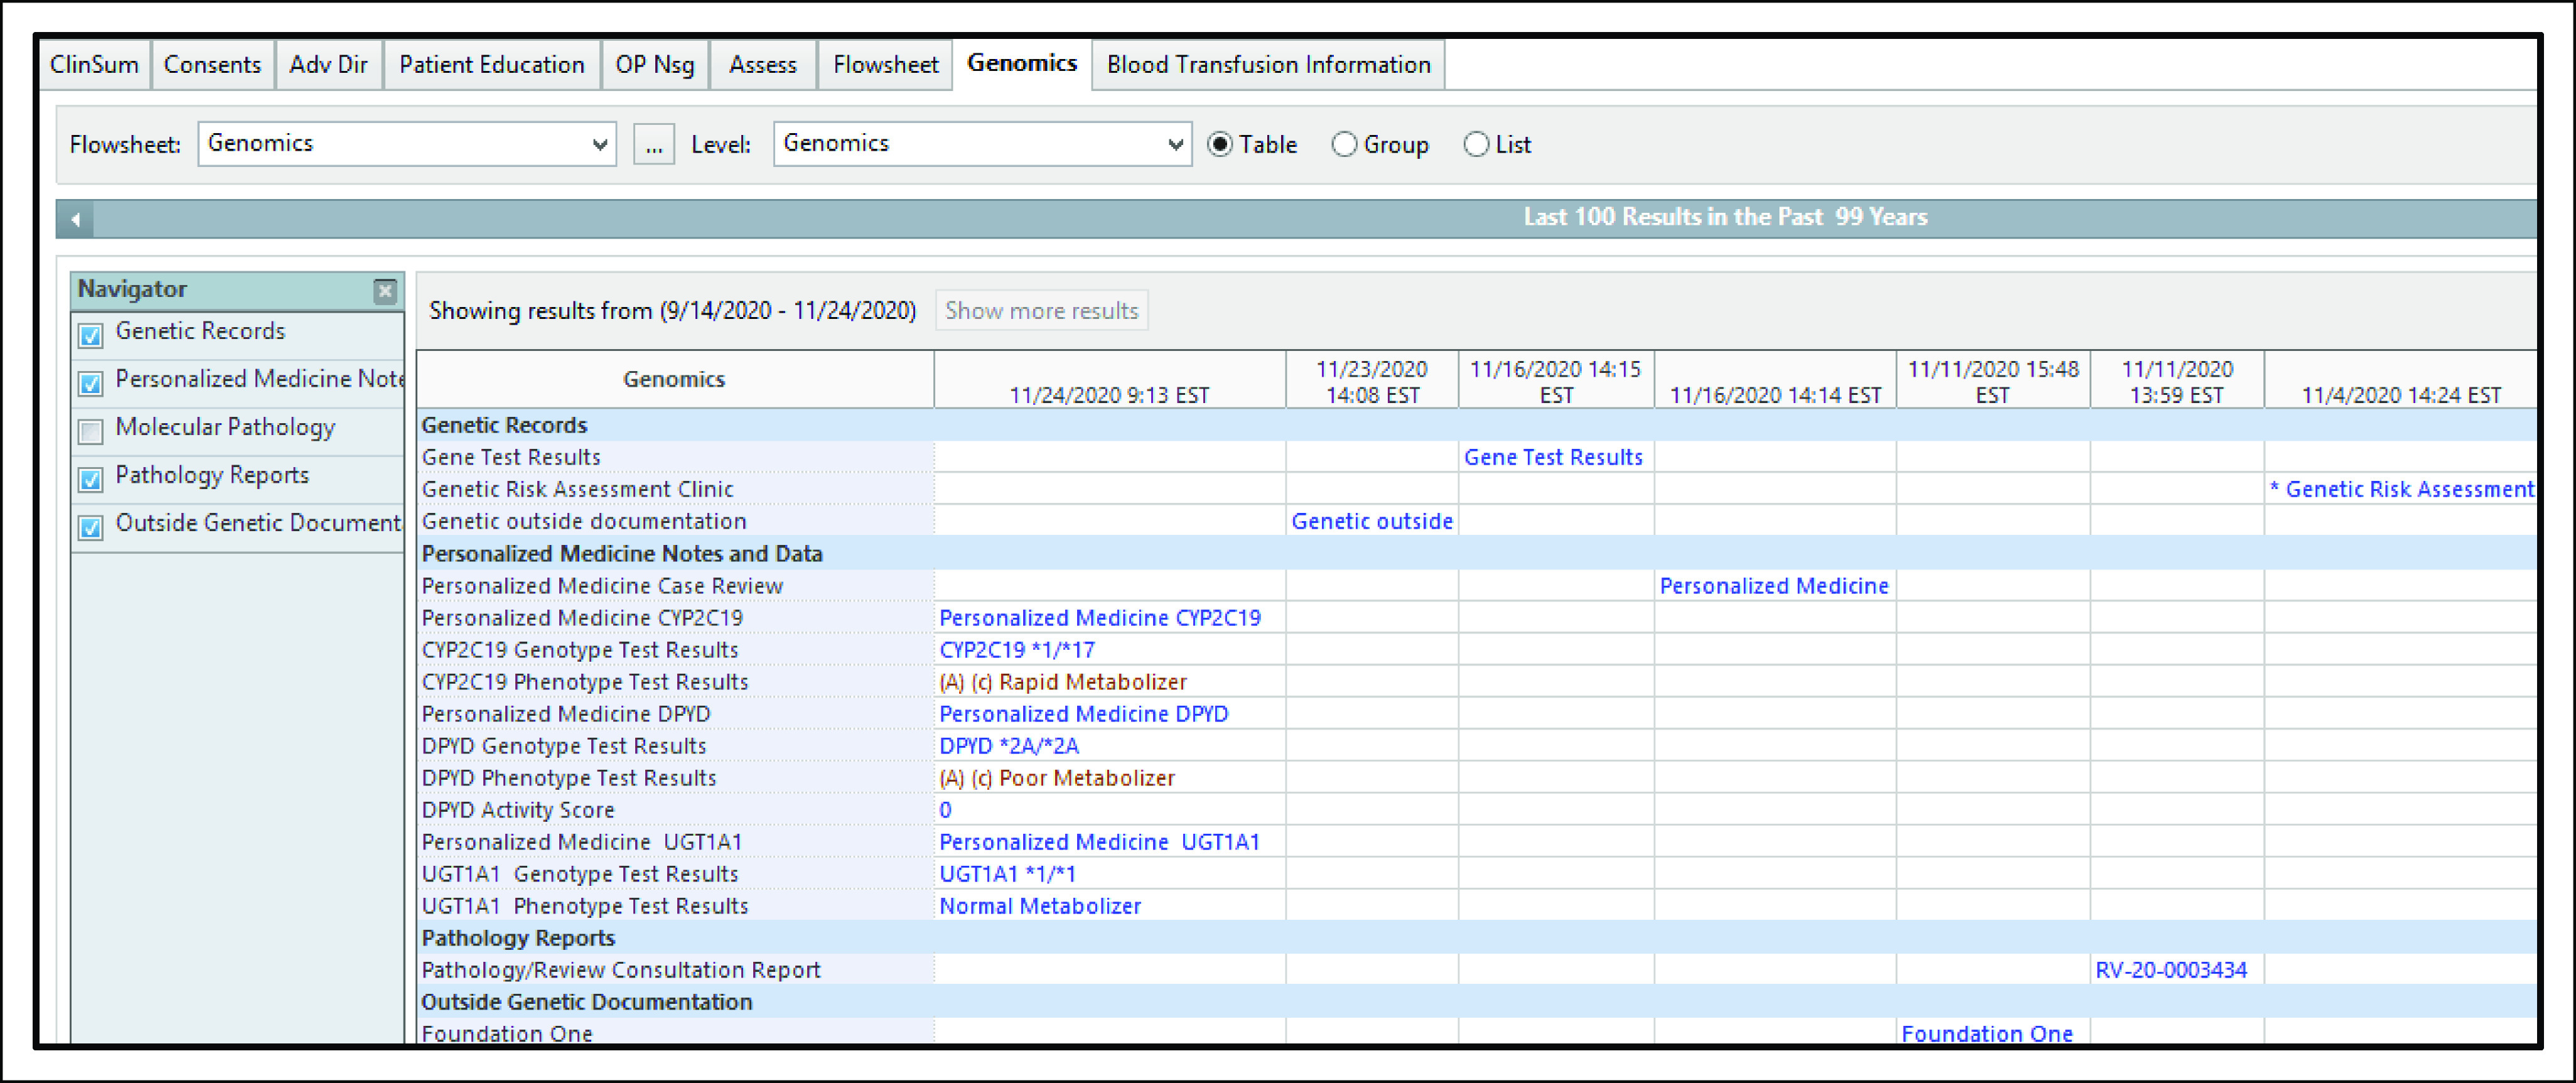Click the Pathology Reports section header row
The image size is (2576, 1083).
pos(1477,937)
